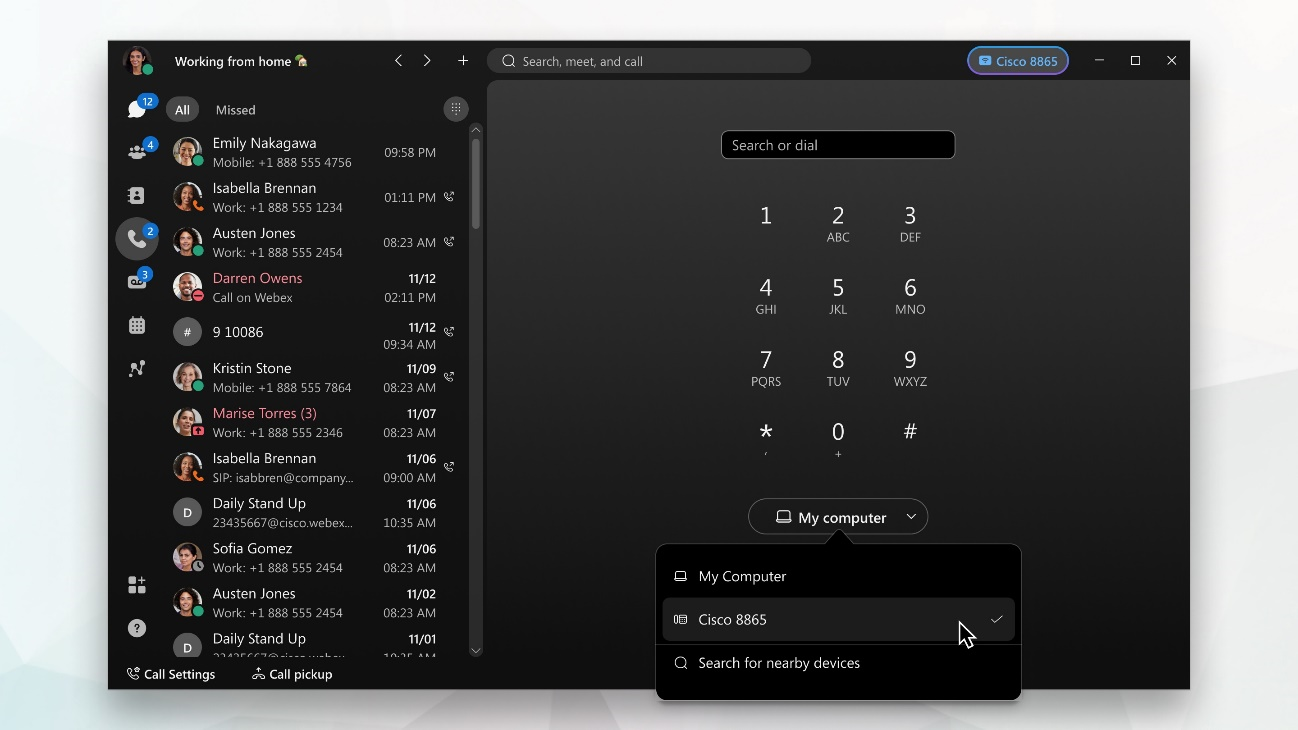Screen dimensions: 1298x730
Task: Go back with the left arrow
Action: [x=398, y=61]
